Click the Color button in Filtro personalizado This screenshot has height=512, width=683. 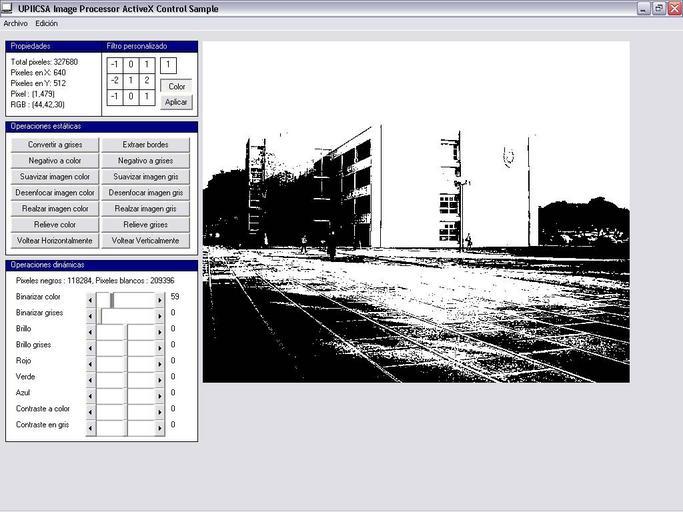(176, 86)
